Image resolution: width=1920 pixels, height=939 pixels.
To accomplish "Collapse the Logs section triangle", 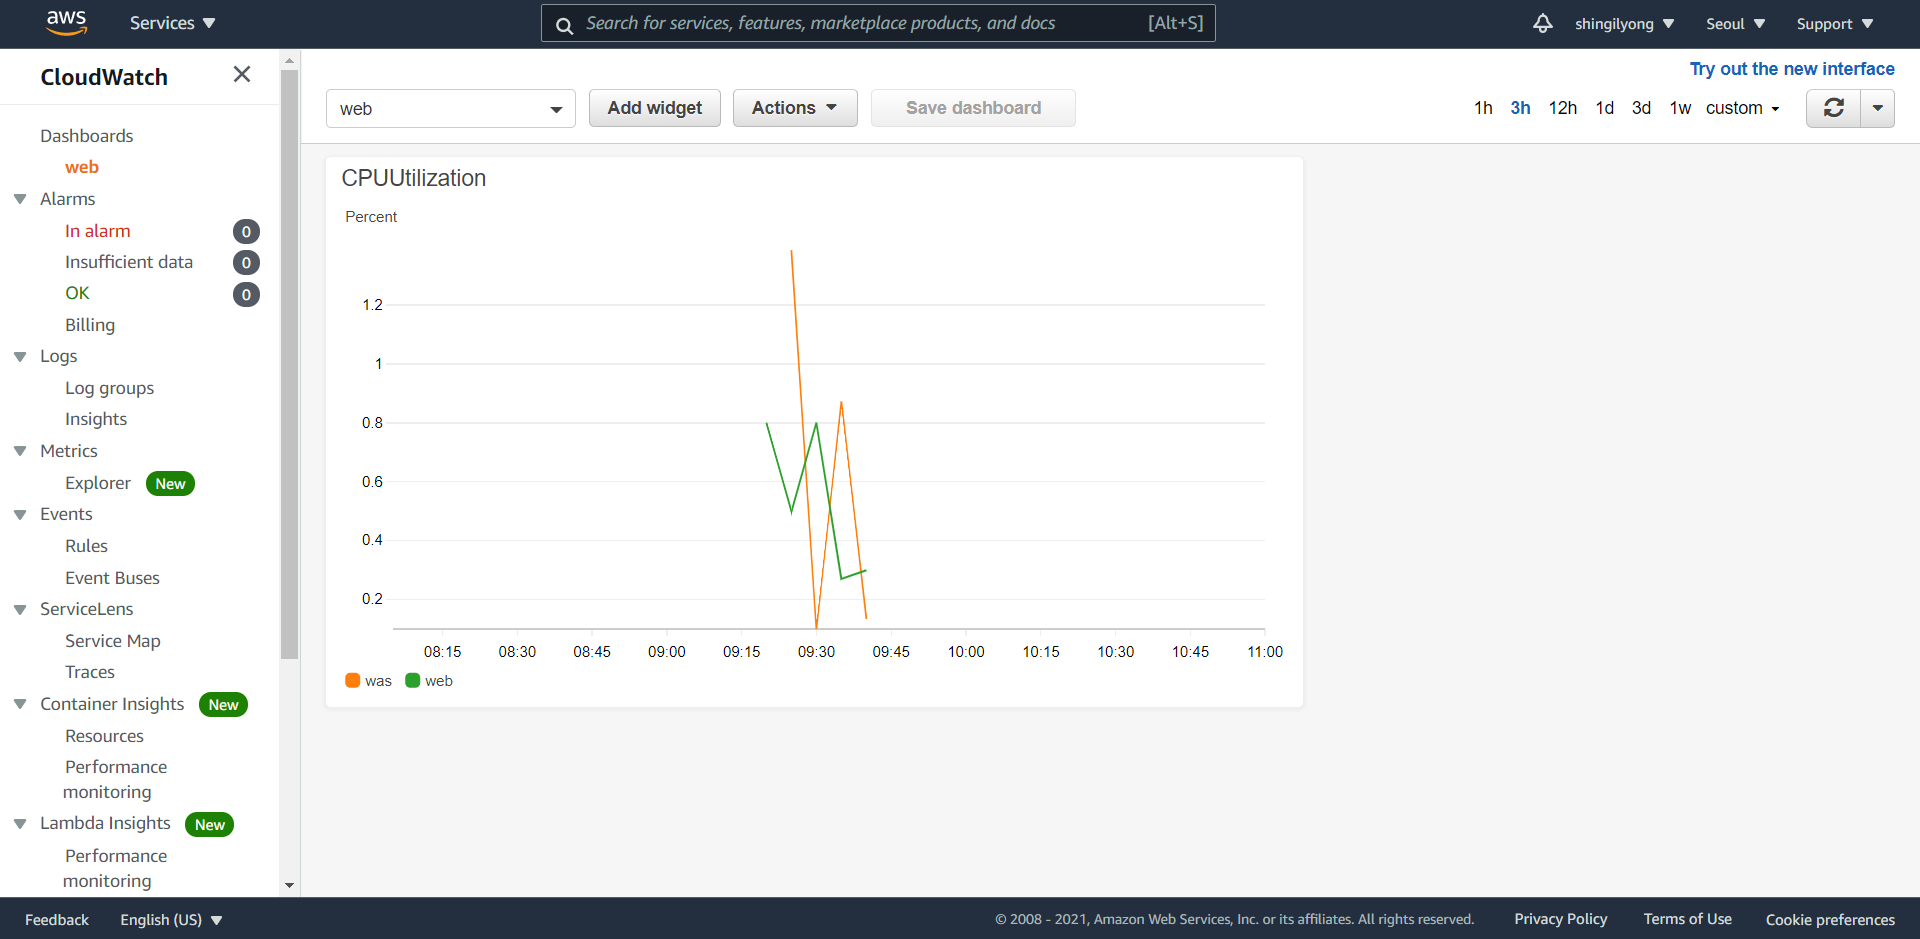I will (x=20, y=356).
